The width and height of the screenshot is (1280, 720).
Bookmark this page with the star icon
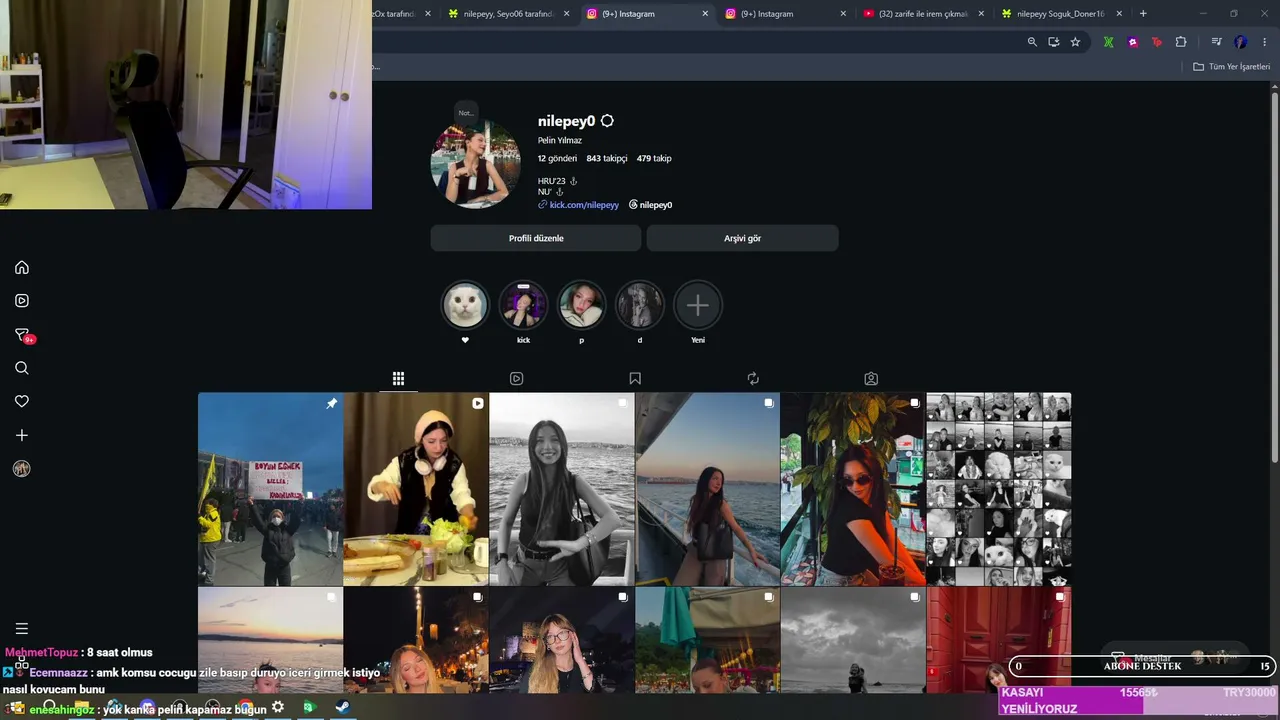coord(1075,42)
